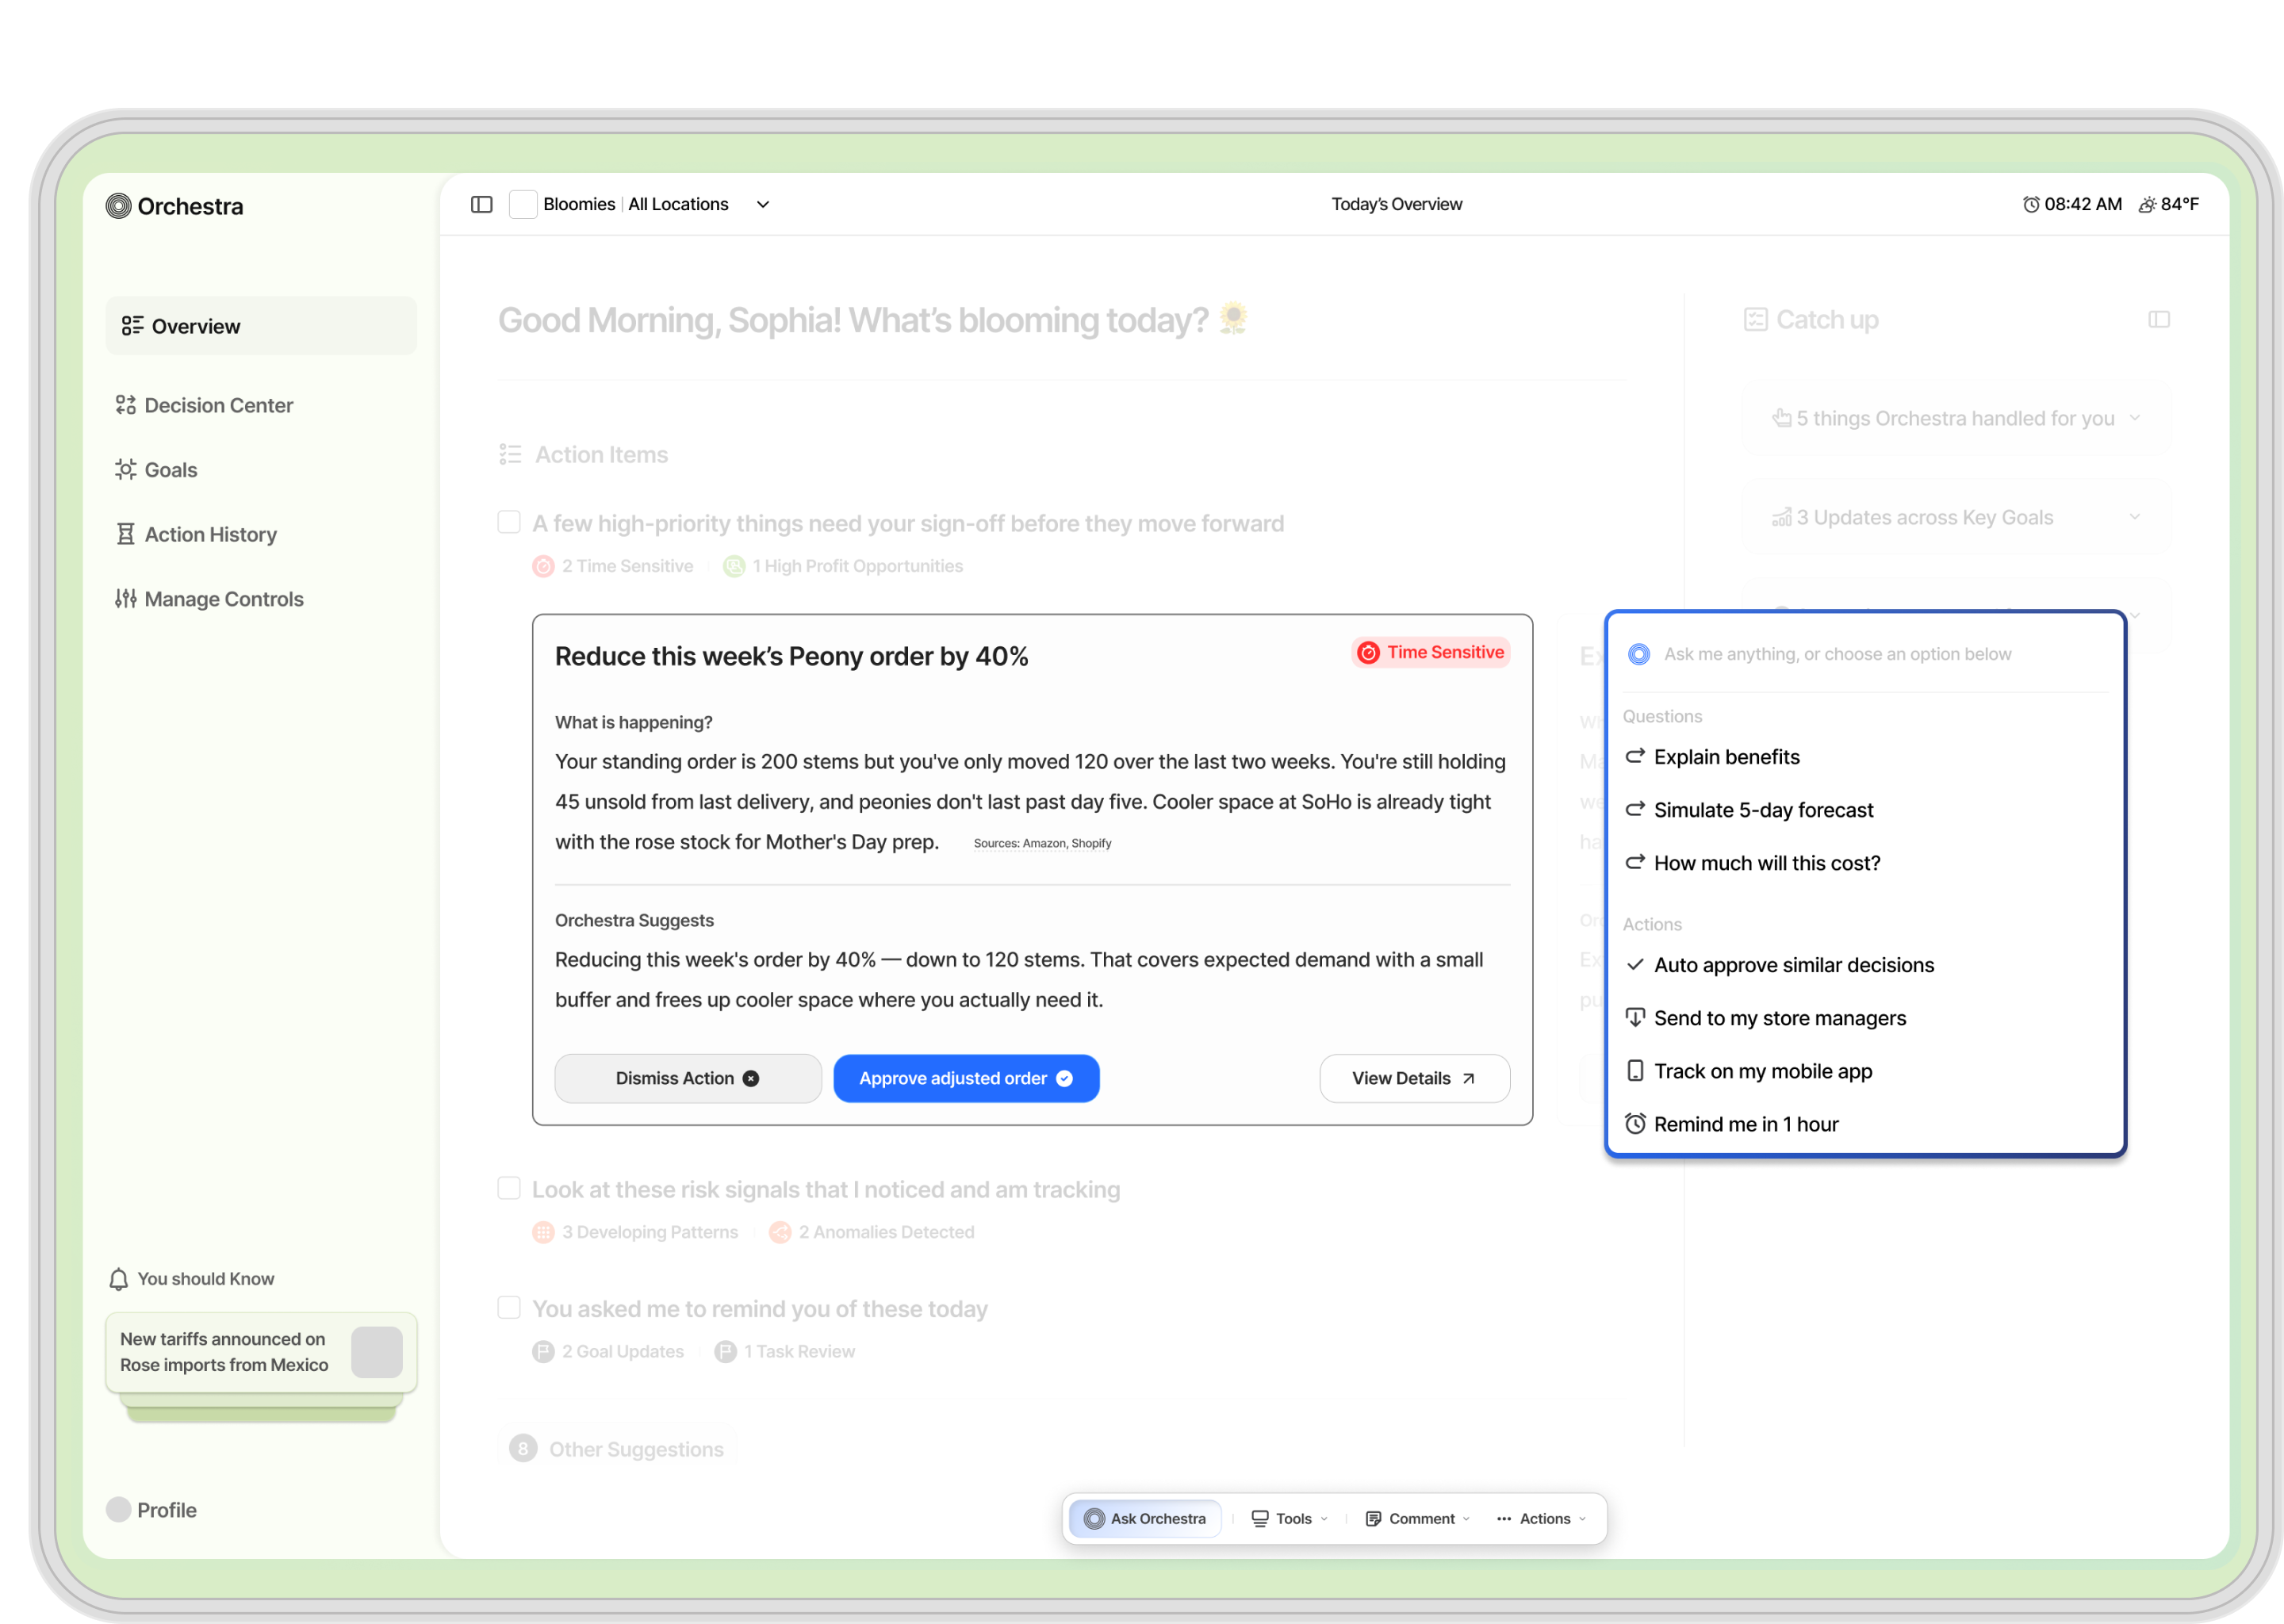Screen dimensions: 2284x1624
Task: Click the Action Items list icon
Action: 510,454
